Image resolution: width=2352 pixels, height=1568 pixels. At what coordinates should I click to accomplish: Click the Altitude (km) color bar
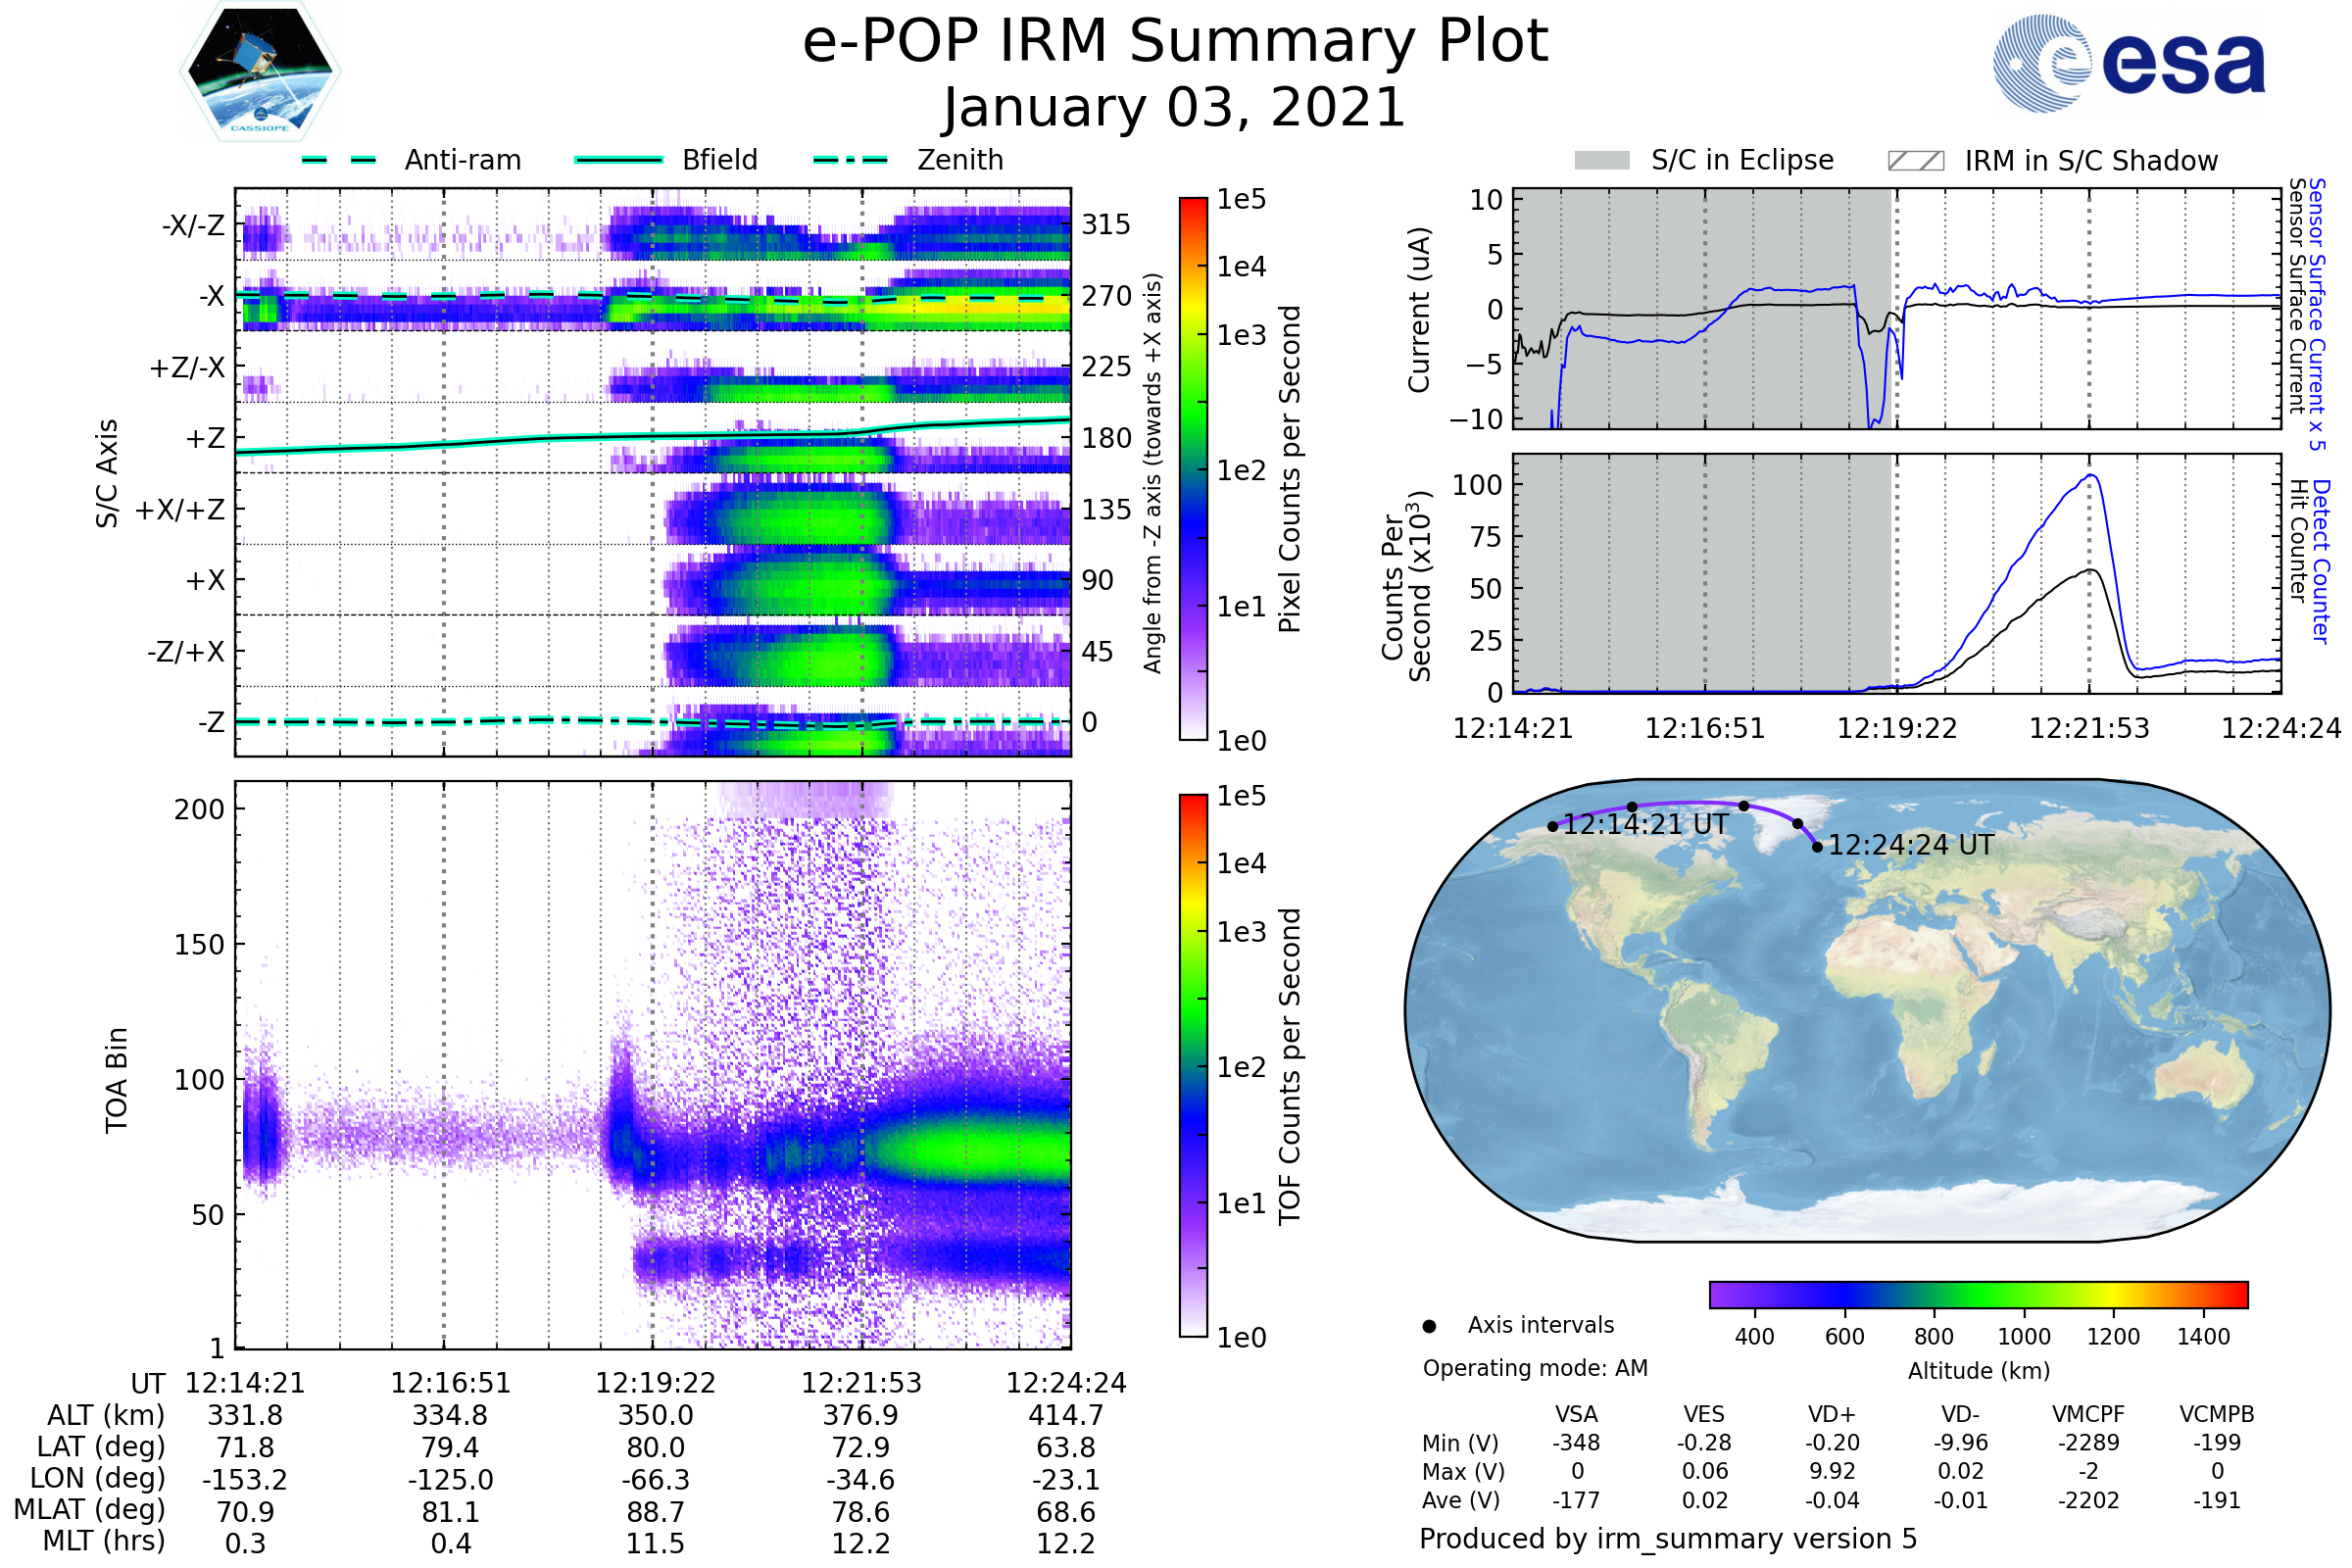pyautogui.click(x=1978, y=1294)
